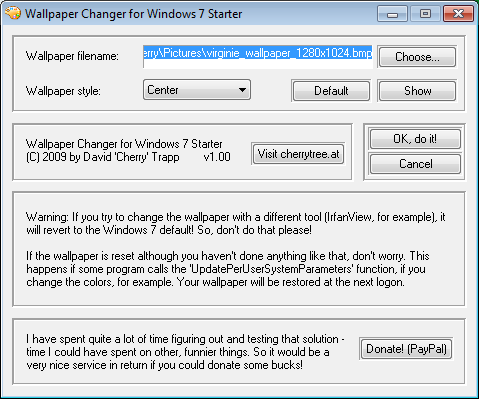Click the window title 'Wallpaper Changer for Windows 7 Starter'
479x399 pixels.
(133, 14)
